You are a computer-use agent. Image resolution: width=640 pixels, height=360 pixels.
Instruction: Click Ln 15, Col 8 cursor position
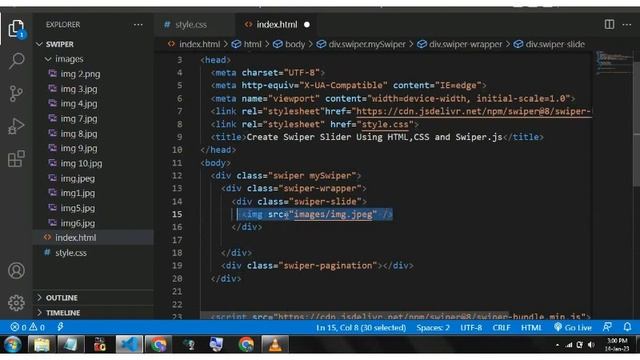coord(361,327)
